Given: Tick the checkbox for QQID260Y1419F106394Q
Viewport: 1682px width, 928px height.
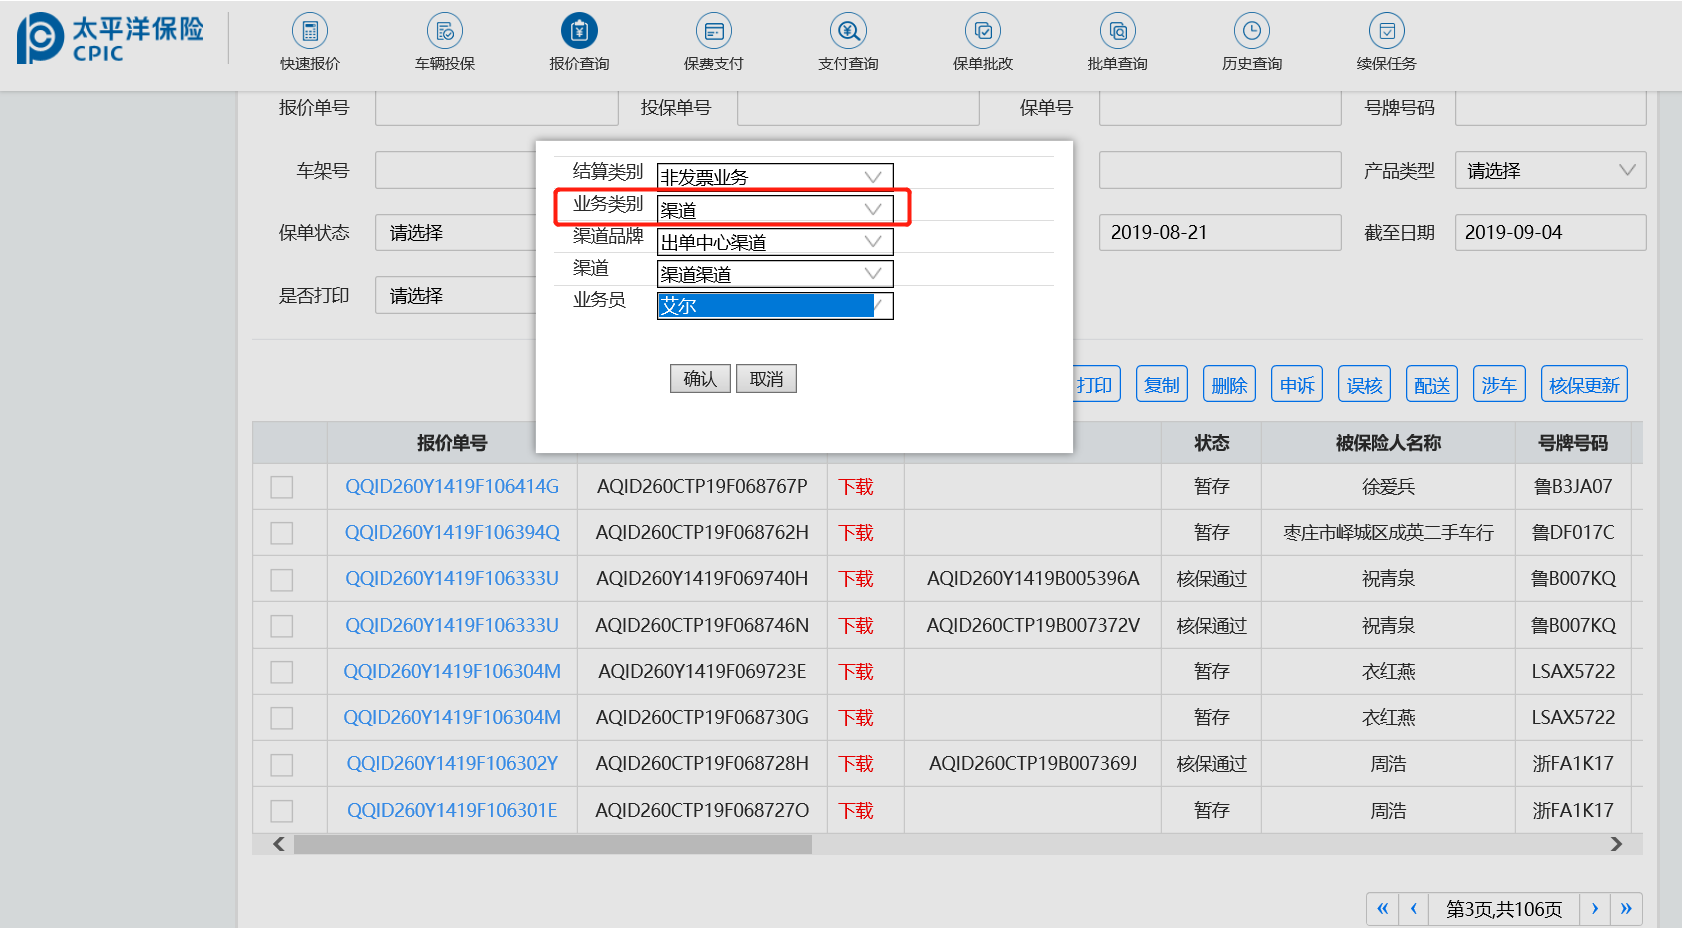Looking at the screenshot, I should pyautogui.click(x=282, y=533).
